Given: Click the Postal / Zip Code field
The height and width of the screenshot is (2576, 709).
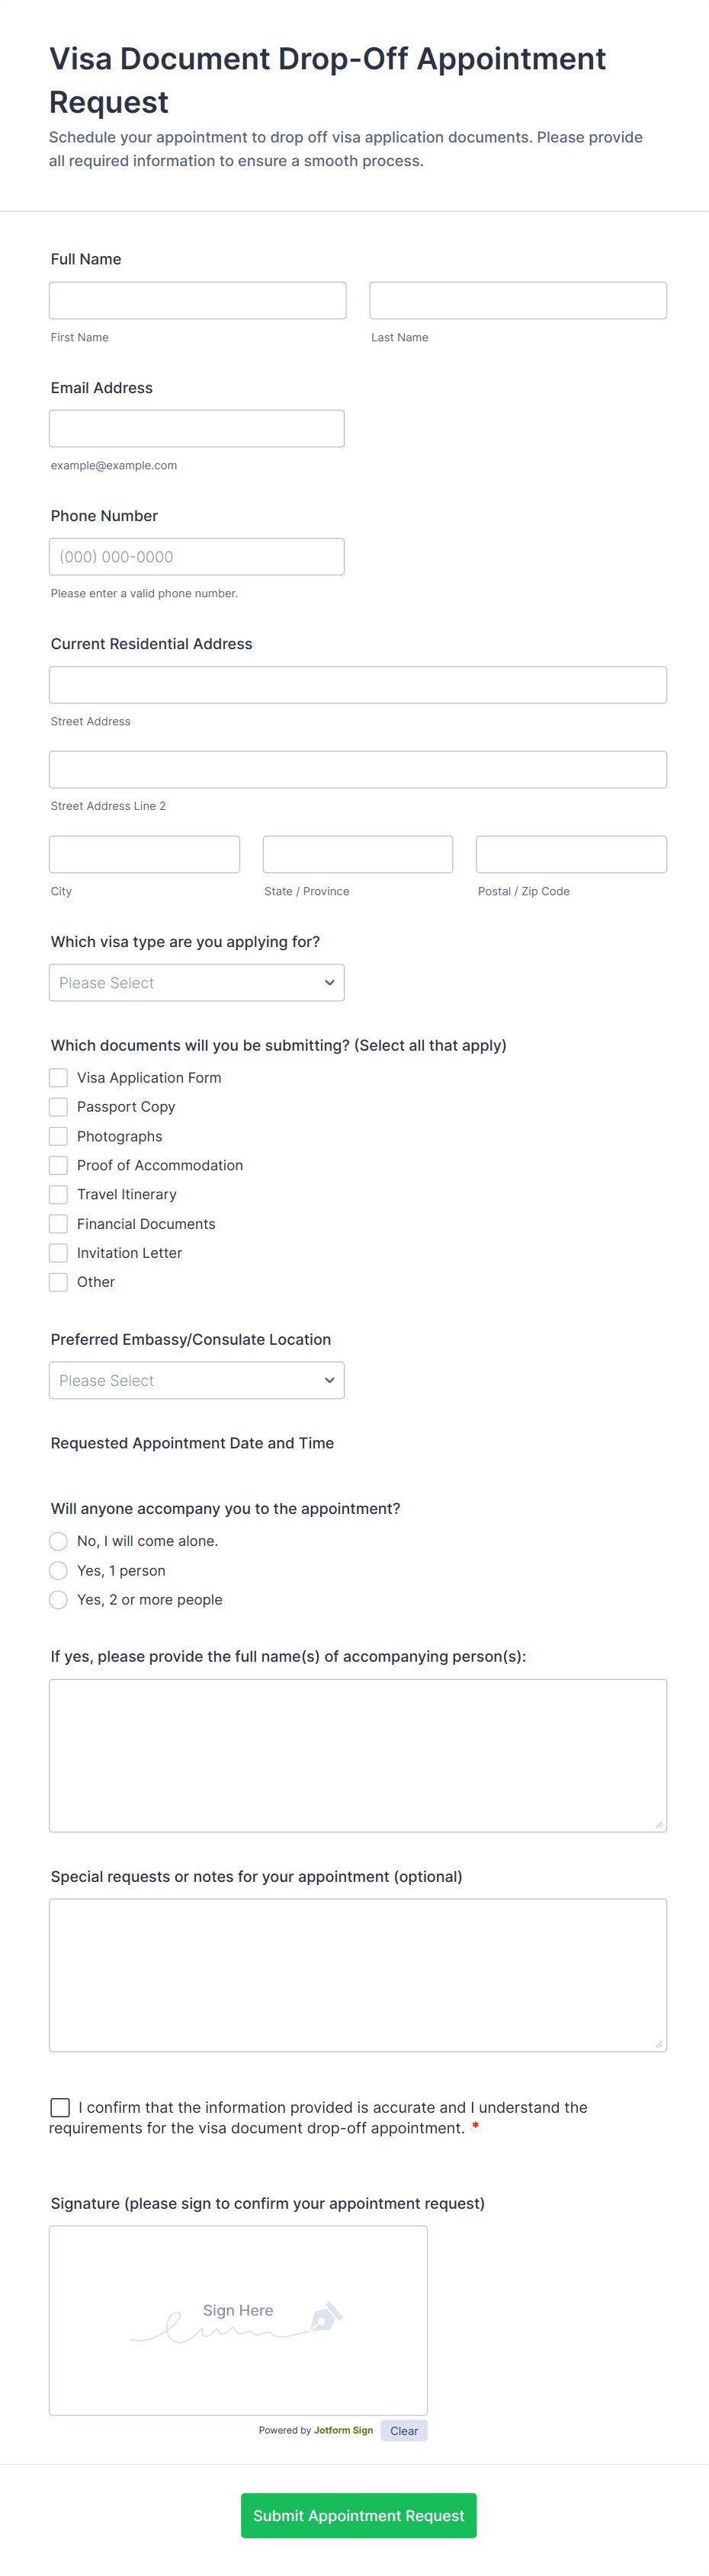Looking at the screenshot, I should click(x=570, y=854).
